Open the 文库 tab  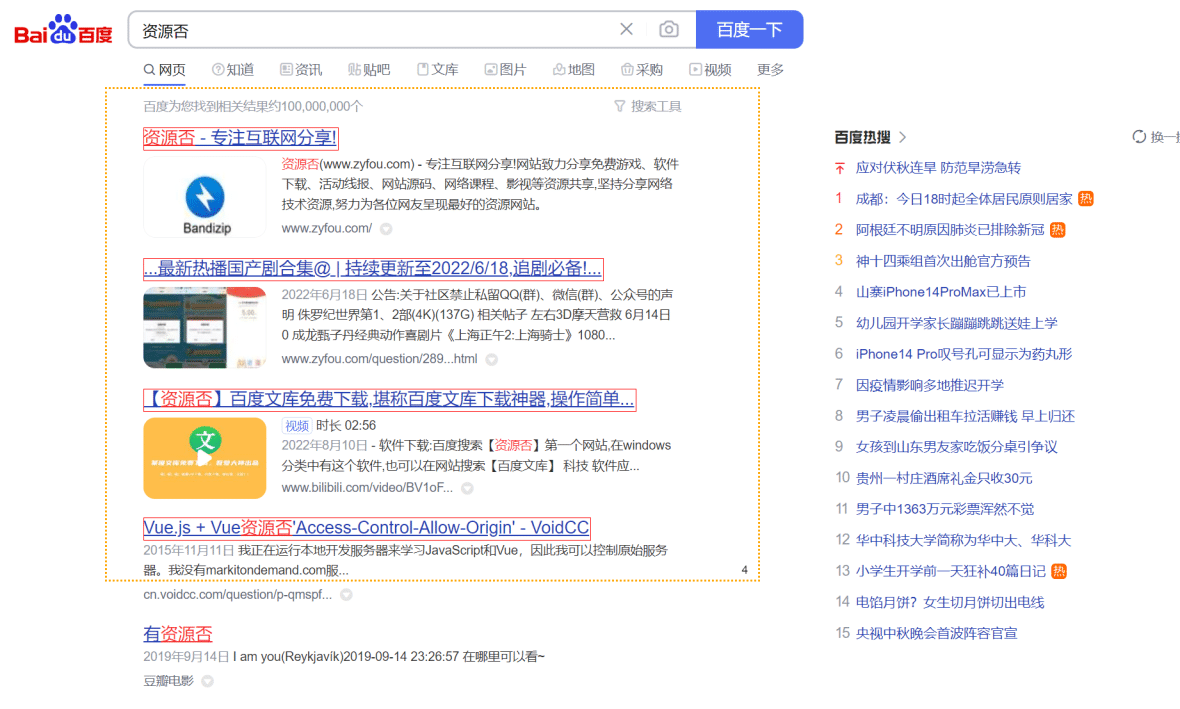[437, 70]
